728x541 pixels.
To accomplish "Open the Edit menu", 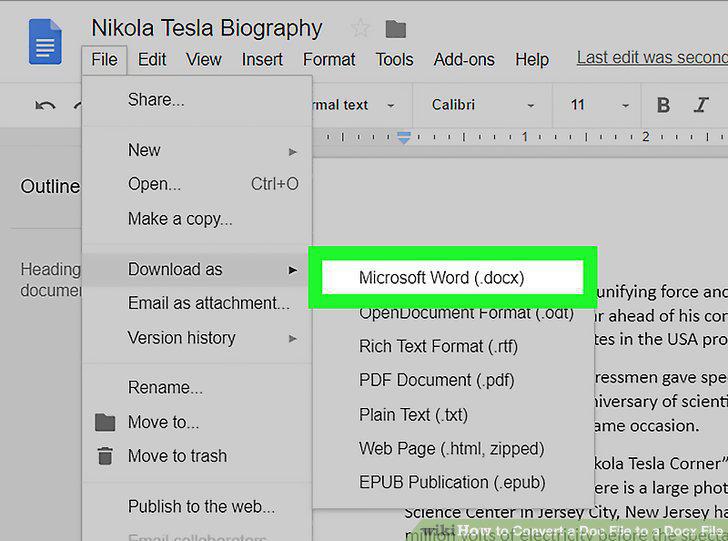I will click(x=152, y=59).
